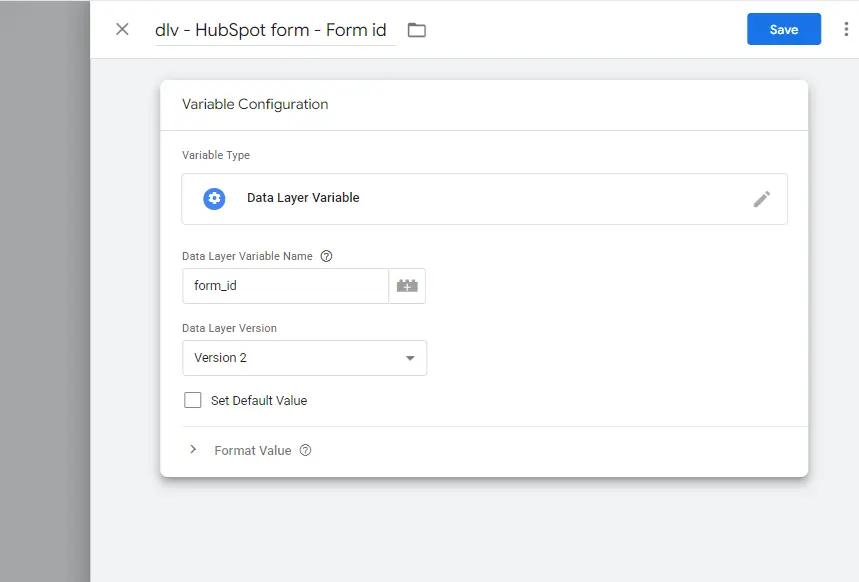
Task: Edit variable type with pencil icon
Action: point(761,199)
